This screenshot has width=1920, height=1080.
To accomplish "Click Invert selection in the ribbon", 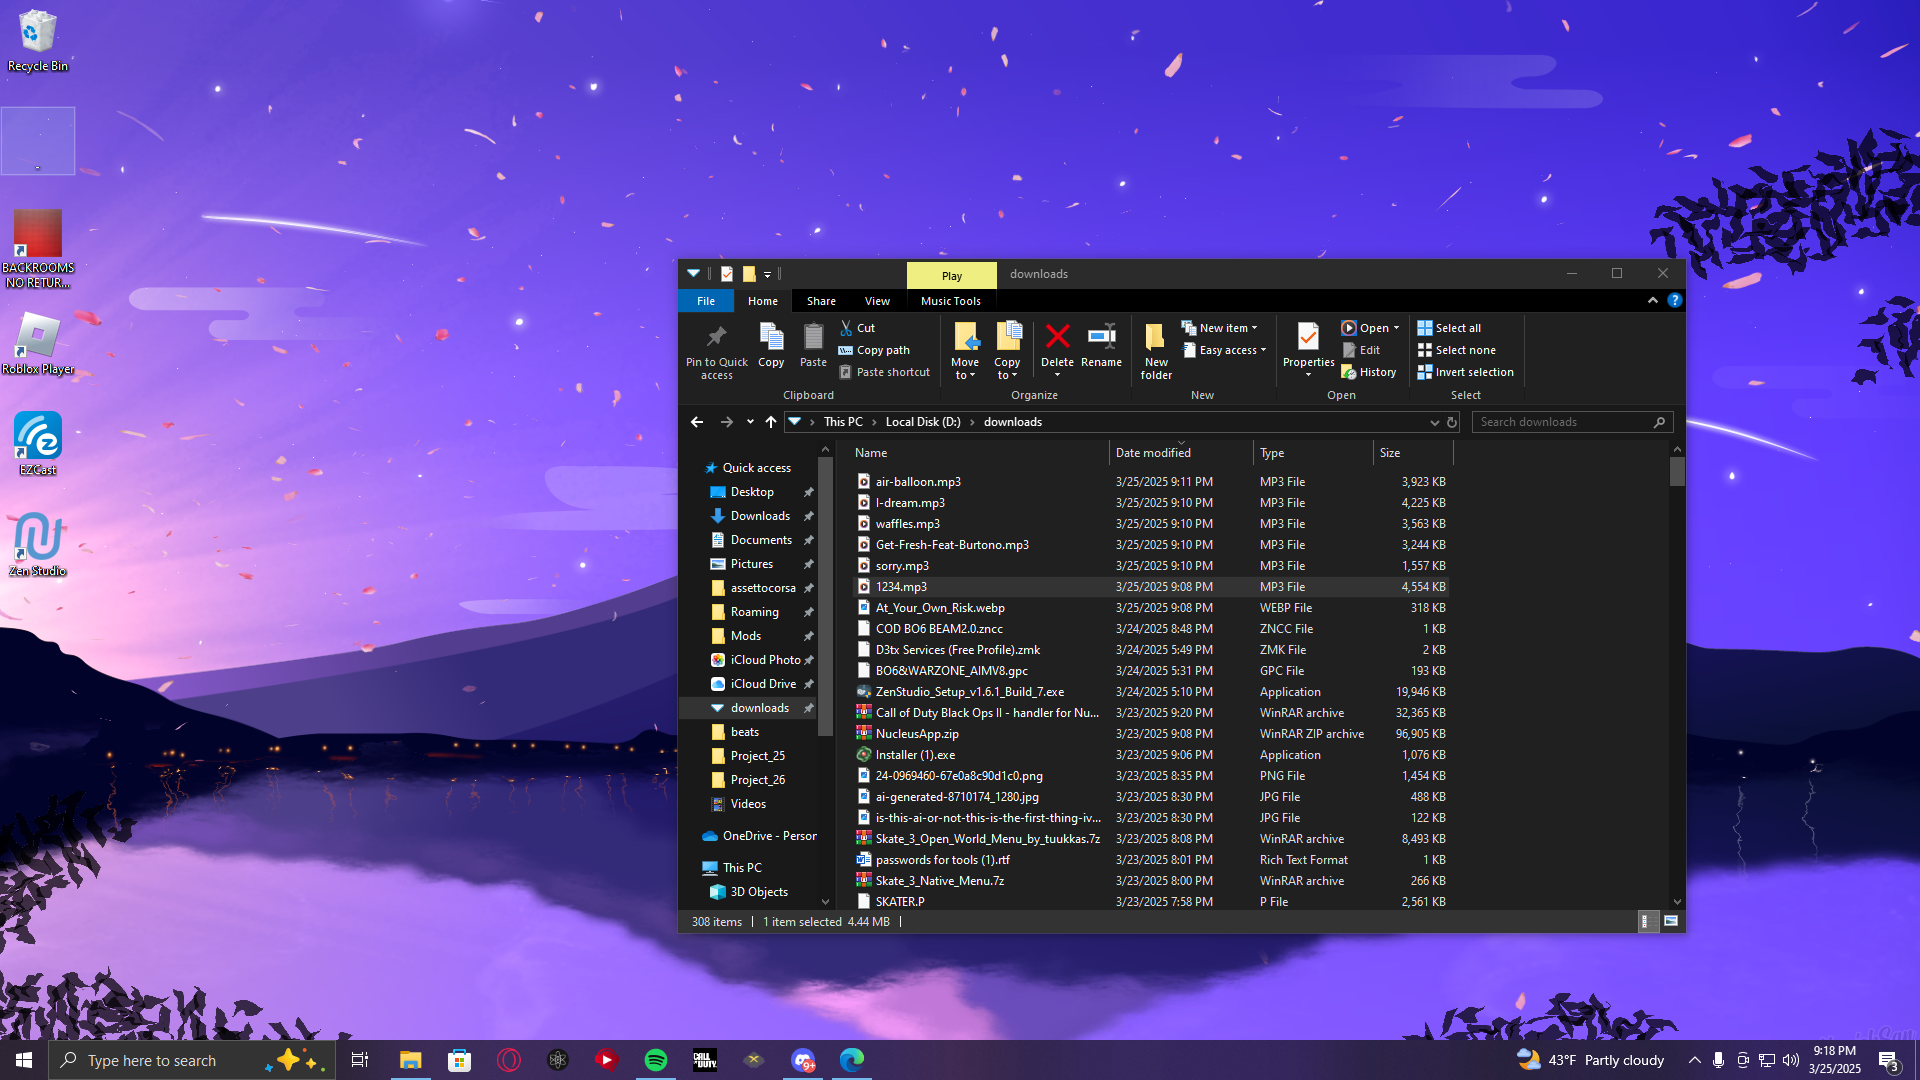I will pos(1465,372).
